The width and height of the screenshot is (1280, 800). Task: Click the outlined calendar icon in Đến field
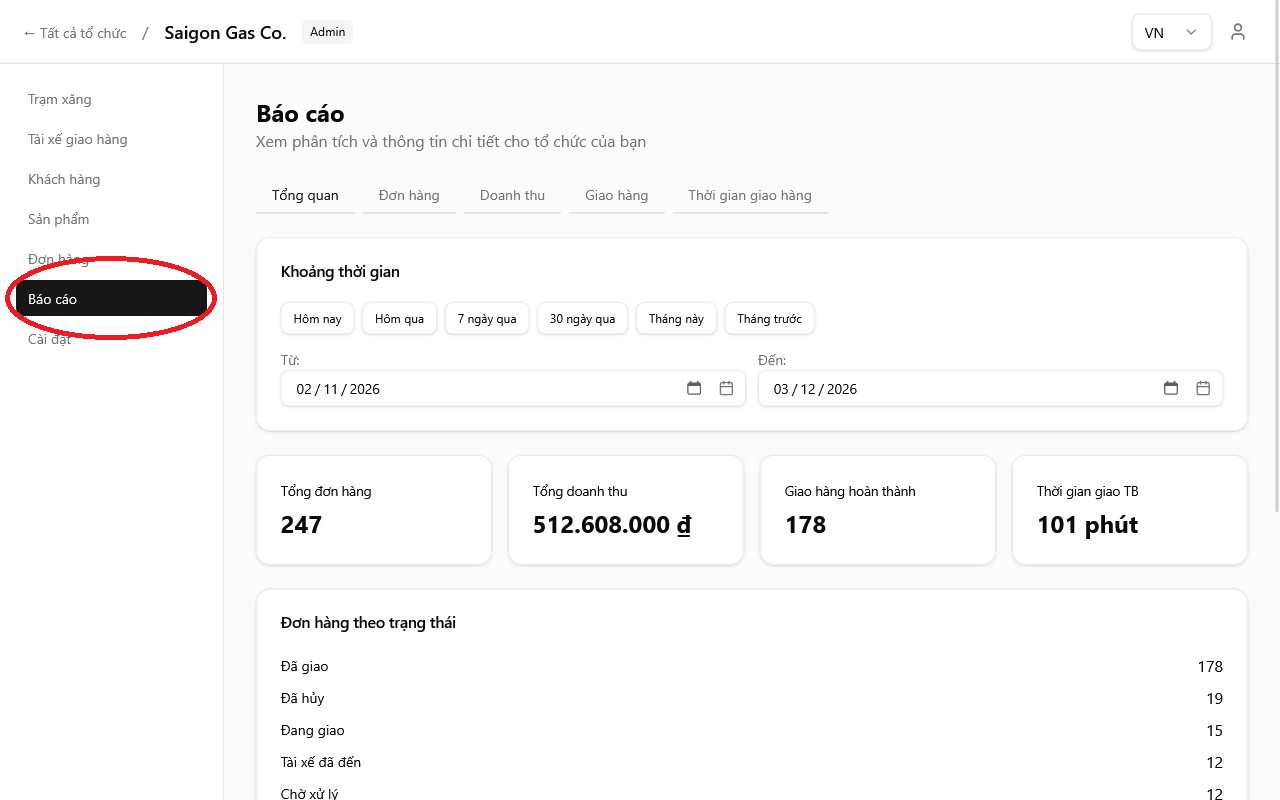click(x=1203, y=389)
